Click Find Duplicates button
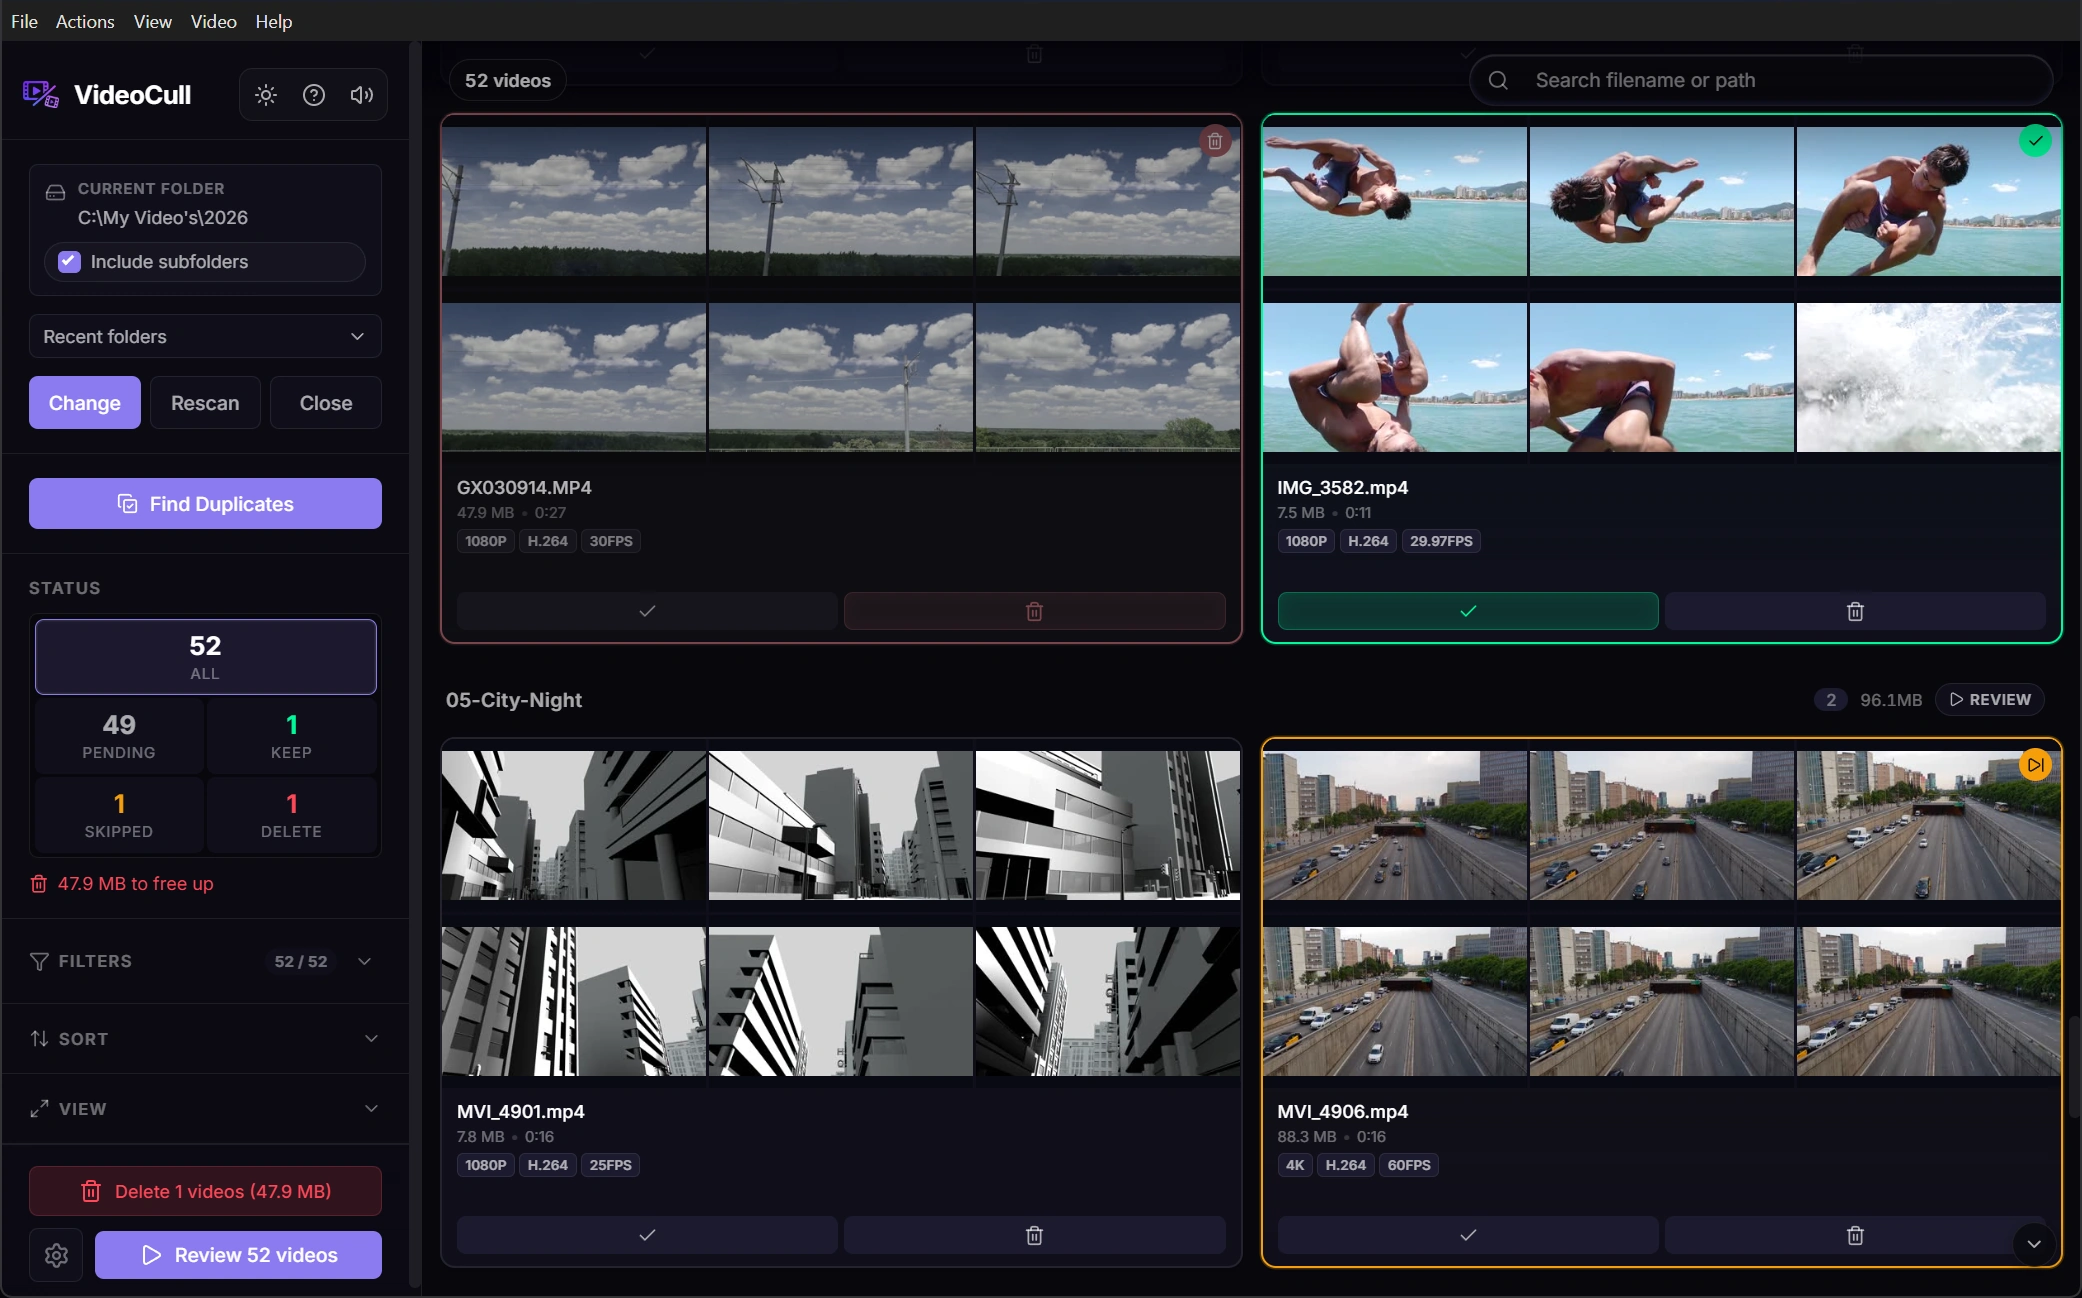2082x1298 pixels. click(x=205, y=504)
